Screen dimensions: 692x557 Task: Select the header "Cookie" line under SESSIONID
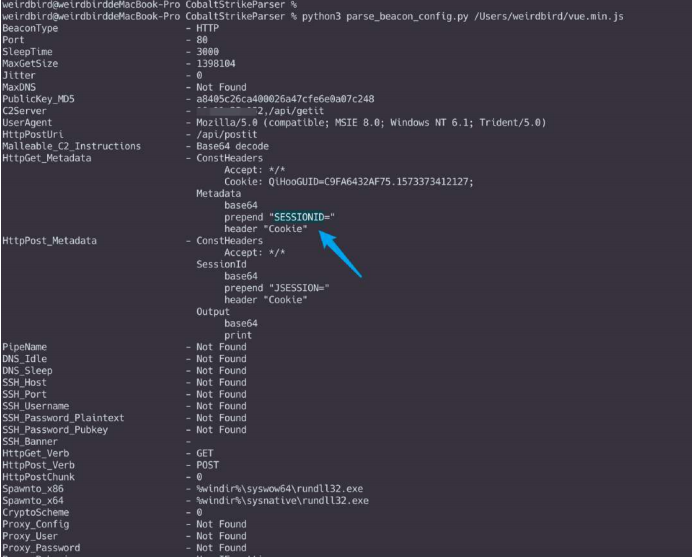click(266, 229)
